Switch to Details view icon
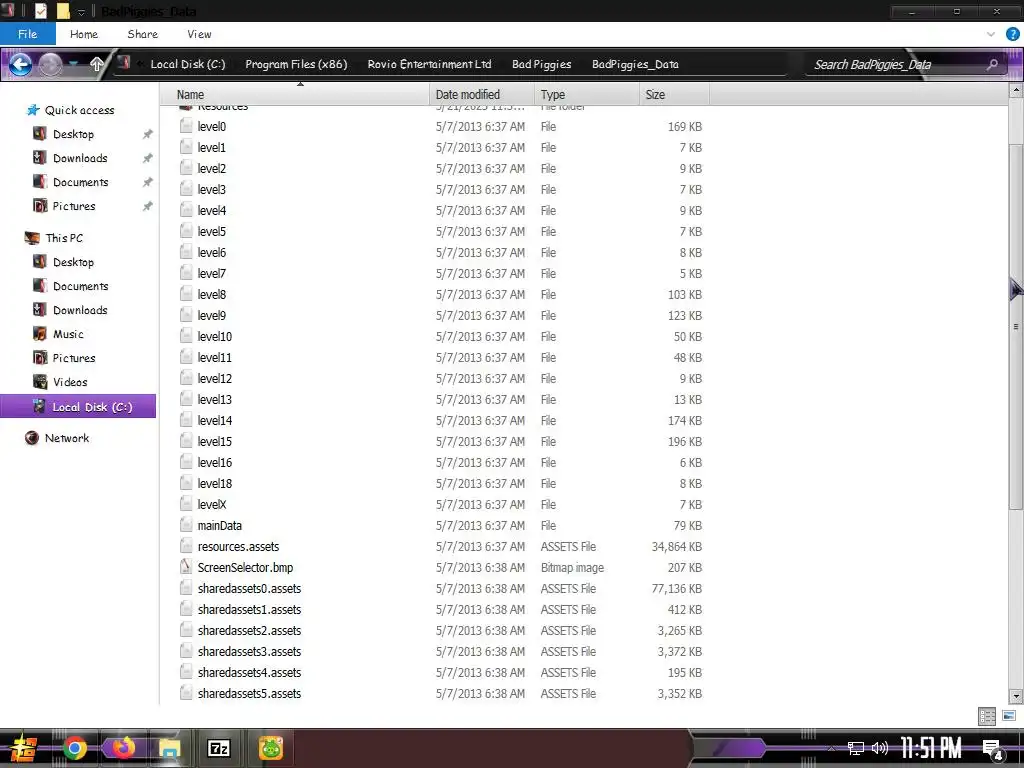1024x768 pixels. [987, 716]
